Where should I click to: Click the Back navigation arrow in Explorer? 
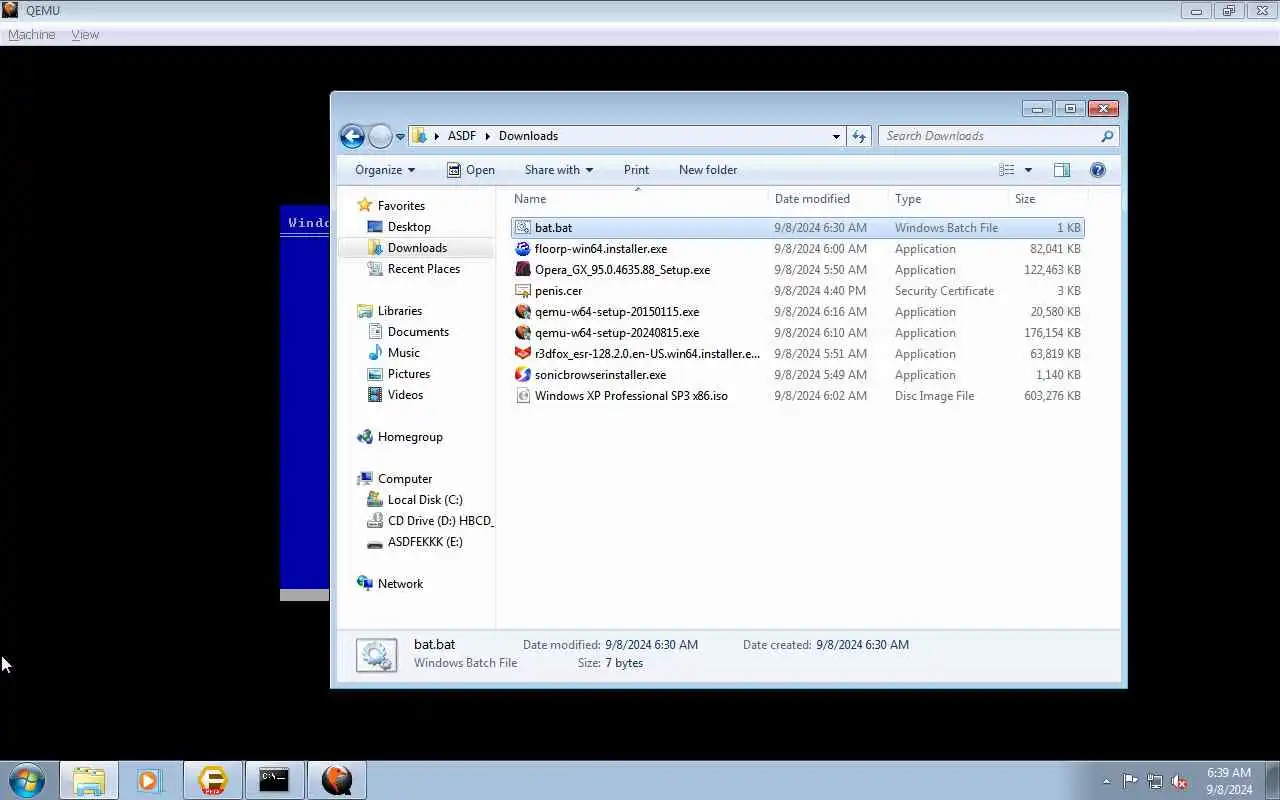click(352, 136)
